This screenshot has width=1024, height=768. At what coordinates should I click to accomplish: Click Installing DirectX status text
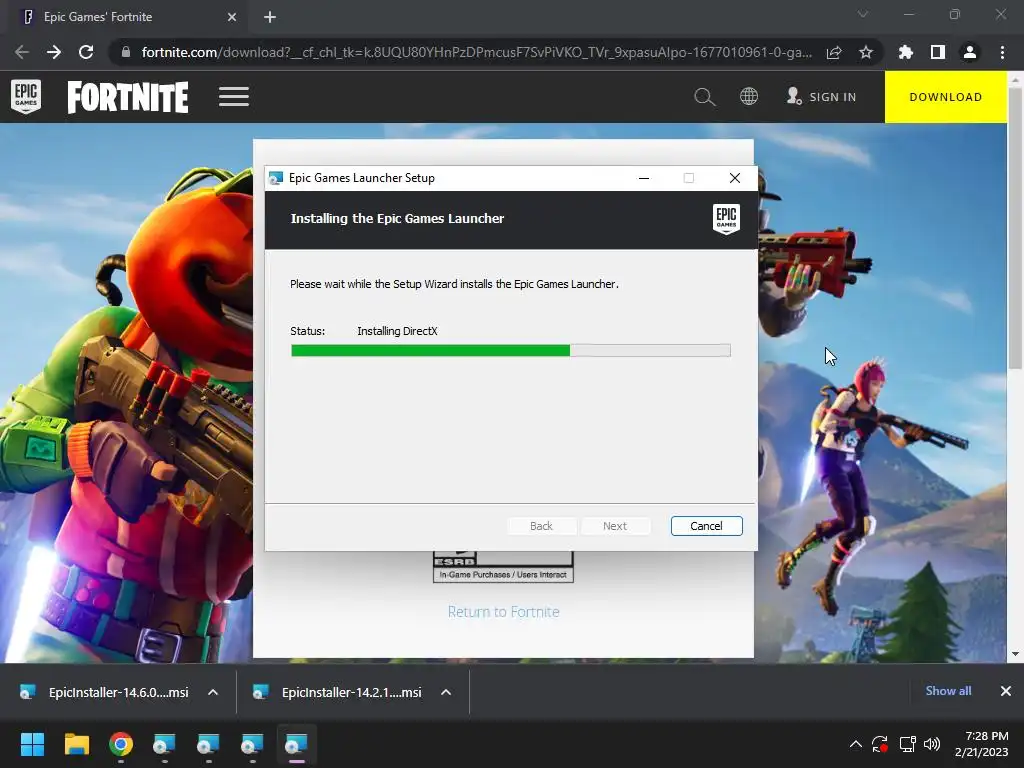coord(397,331)
